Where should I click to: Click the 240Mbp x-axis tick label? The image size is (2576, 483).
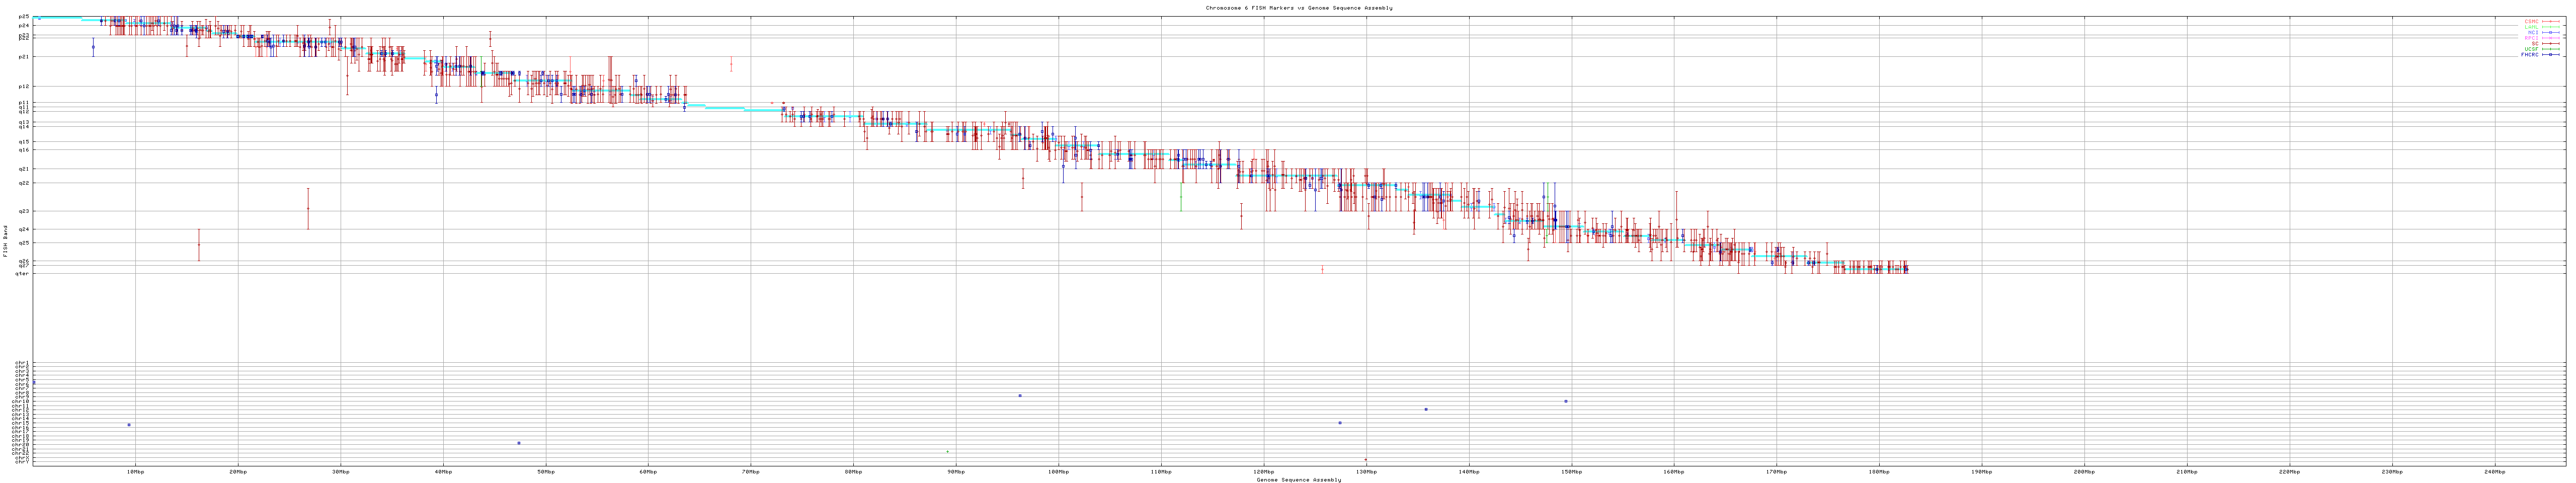(x=2494, y=471)
